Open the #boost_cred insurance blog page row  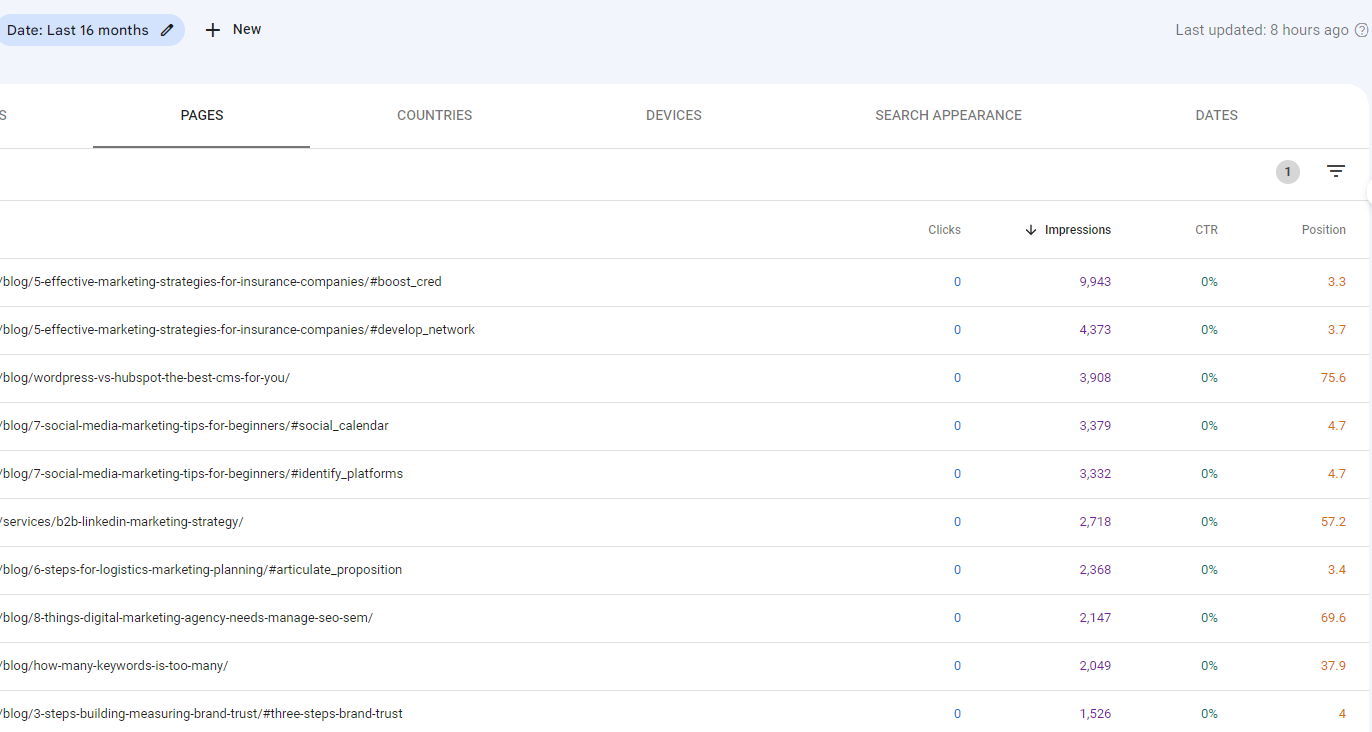coord(684,282)
